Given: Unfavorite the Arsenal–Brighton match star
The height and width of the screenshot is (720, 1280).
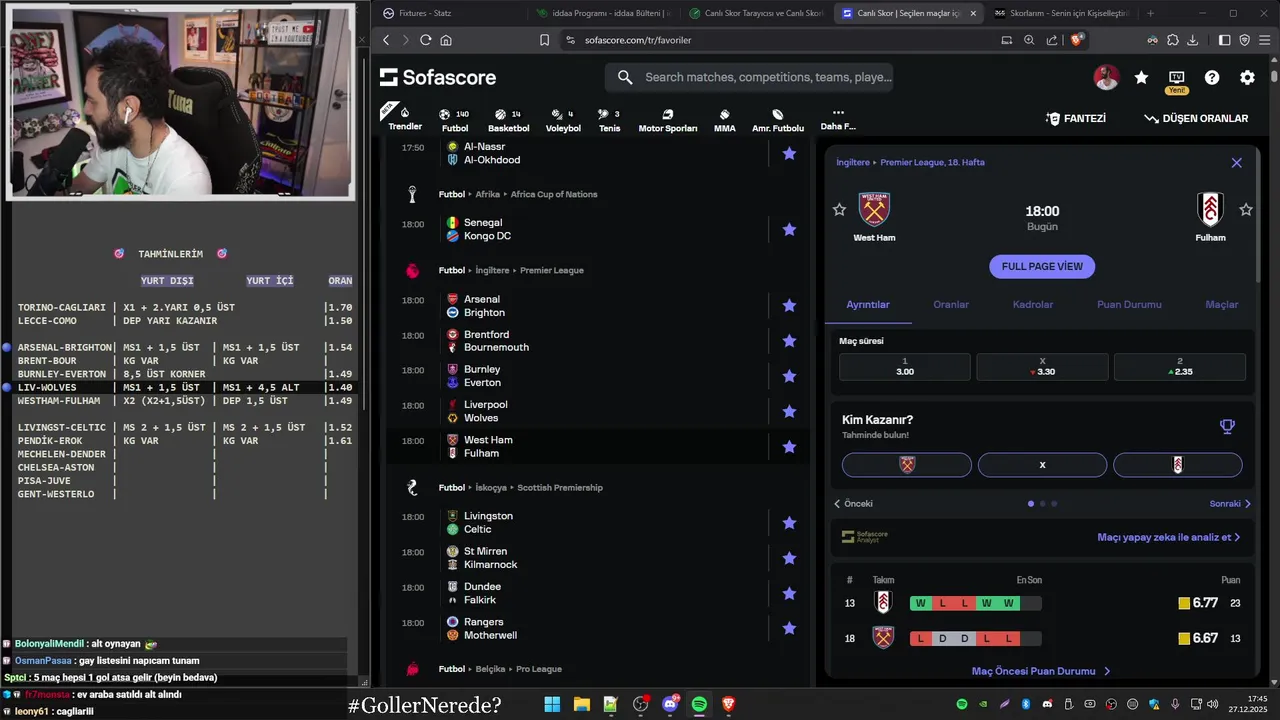Looking at the screenshot, I should (789, 305).
